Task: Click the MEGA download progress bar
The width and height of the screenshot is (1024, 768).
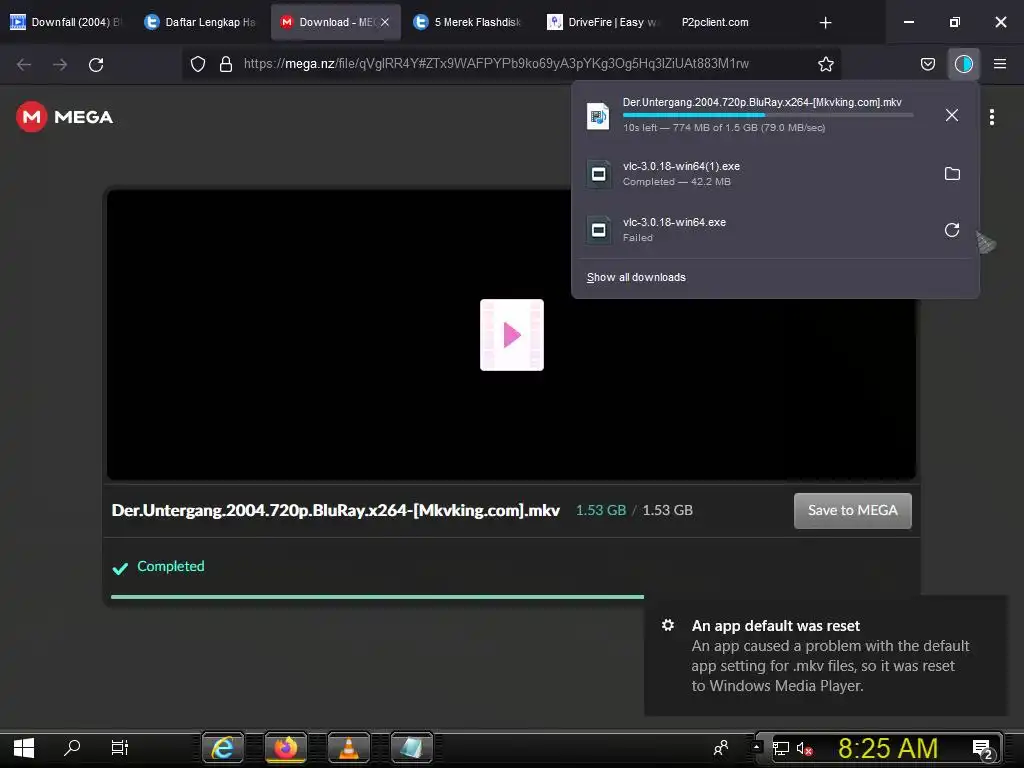Action: pyautogui.click(x=377, y=597)
